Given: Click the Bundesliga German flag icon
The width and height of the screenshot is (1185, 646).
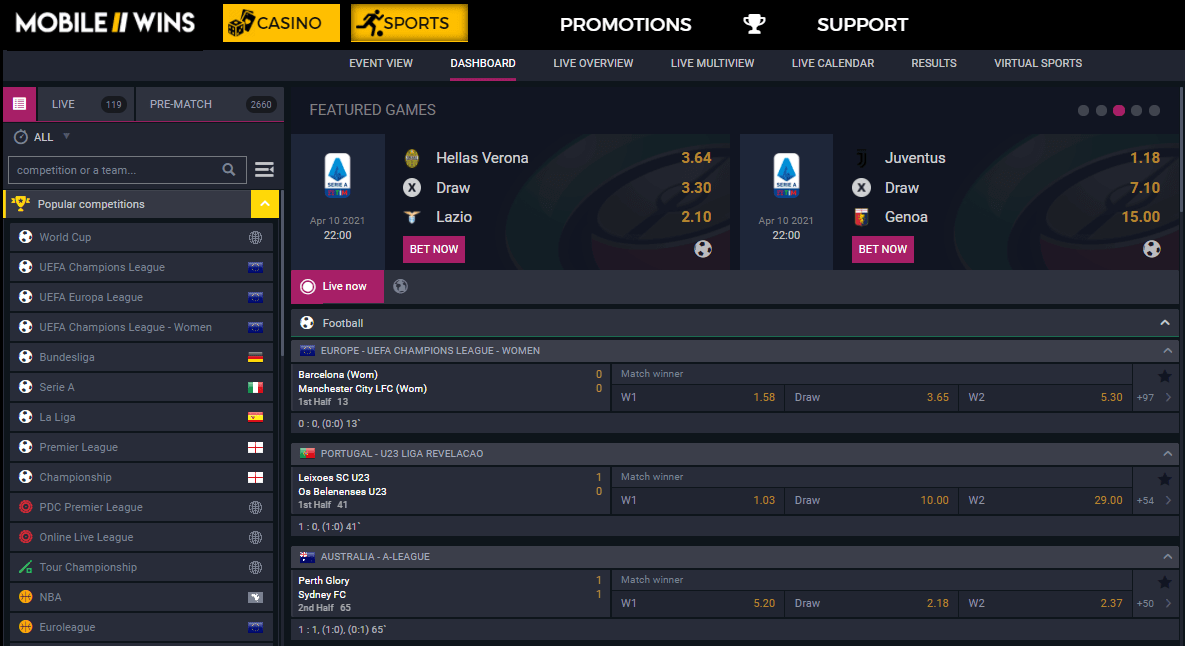Looking at the screenshot, I should click(255, 357).
